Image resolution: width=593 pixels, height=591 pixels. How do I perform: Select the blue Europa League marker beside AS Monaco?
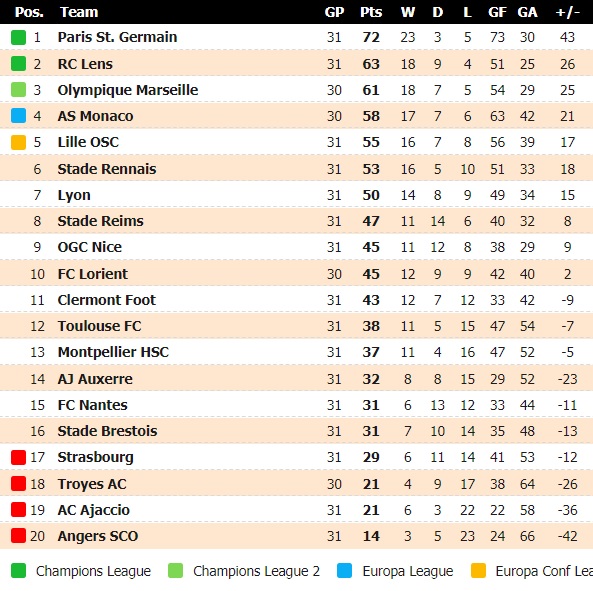click(18, 116)
